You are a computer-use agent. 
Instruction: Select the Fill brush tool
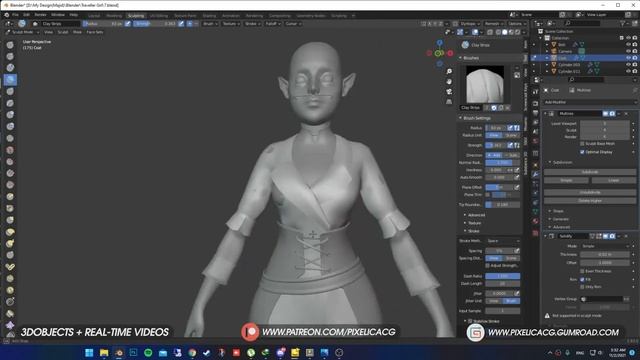point(10,173)
